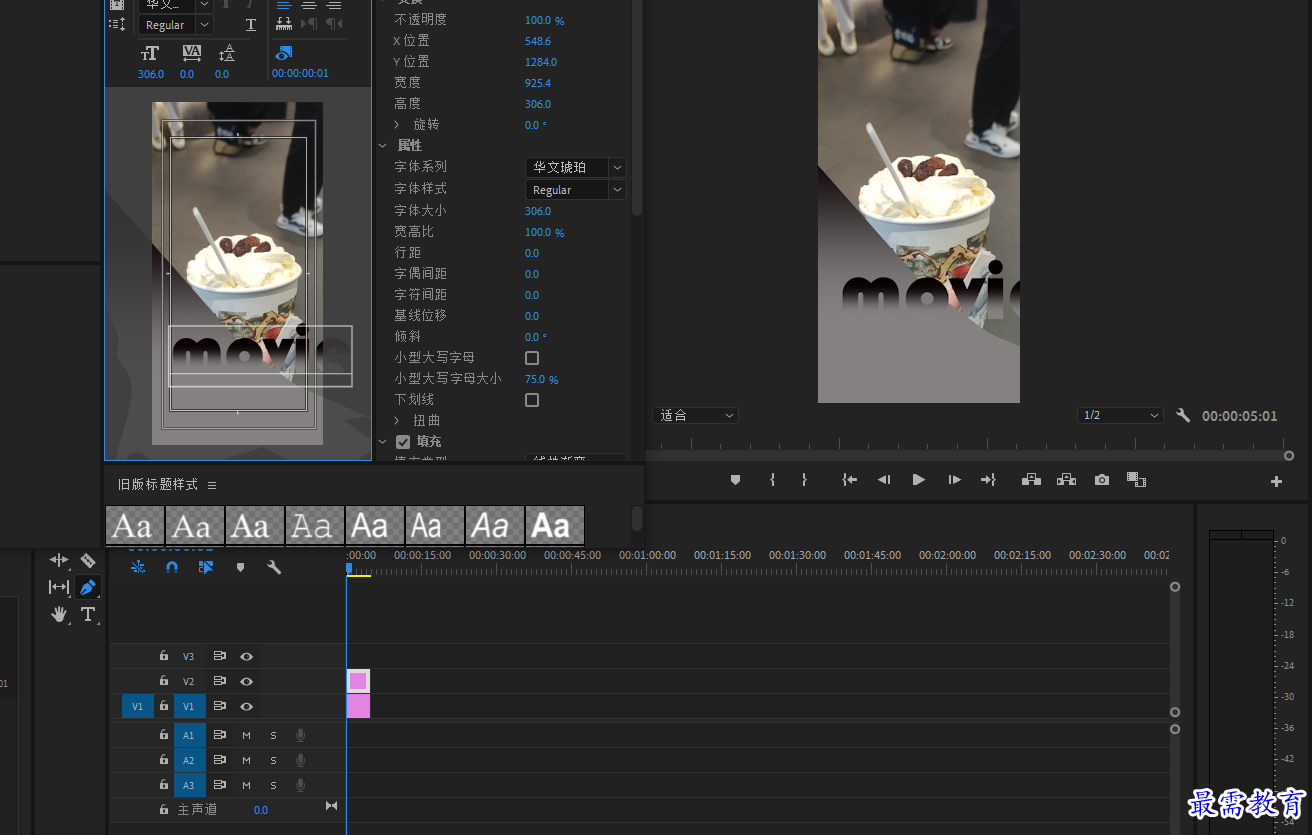Open timeline display settings wrench
The height and width of the screenshot is (835, 1312).
coord(274,567)
